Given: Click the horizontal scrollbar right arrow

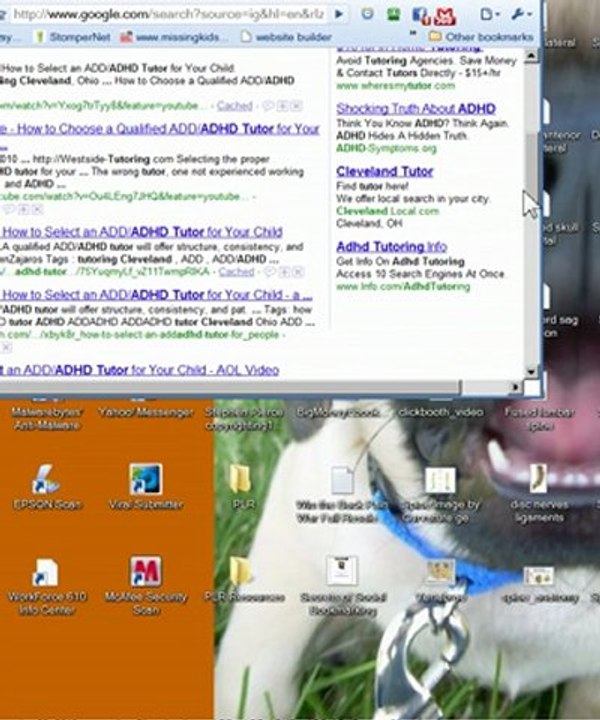Looking at the screenshot, I should pos(515,388).
